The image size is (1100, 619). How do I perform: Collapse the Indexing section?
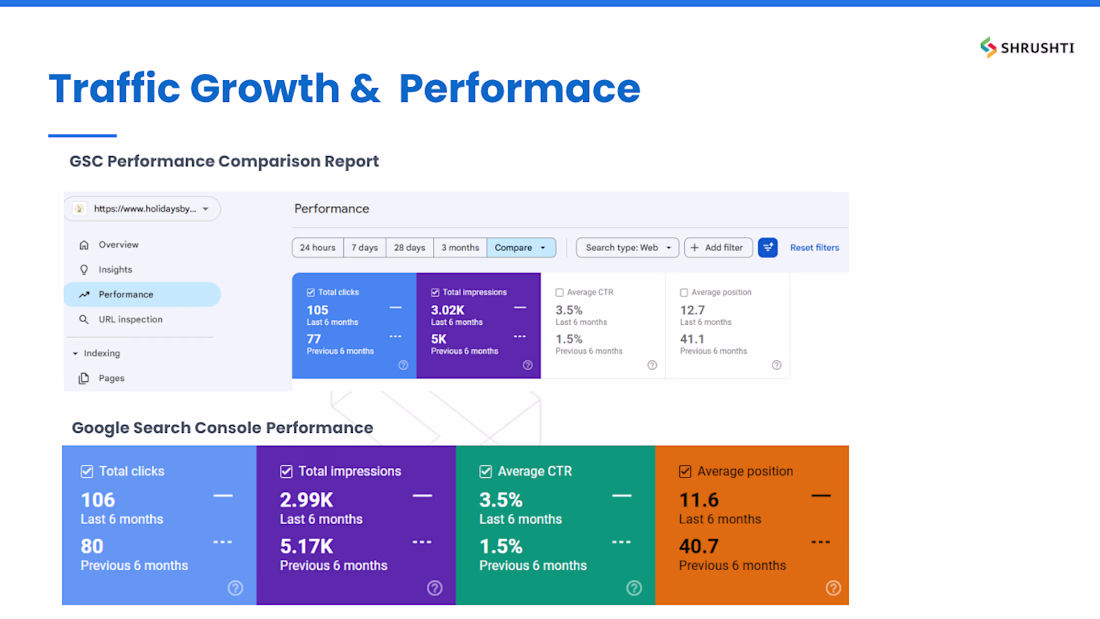[x=75, y=354]
